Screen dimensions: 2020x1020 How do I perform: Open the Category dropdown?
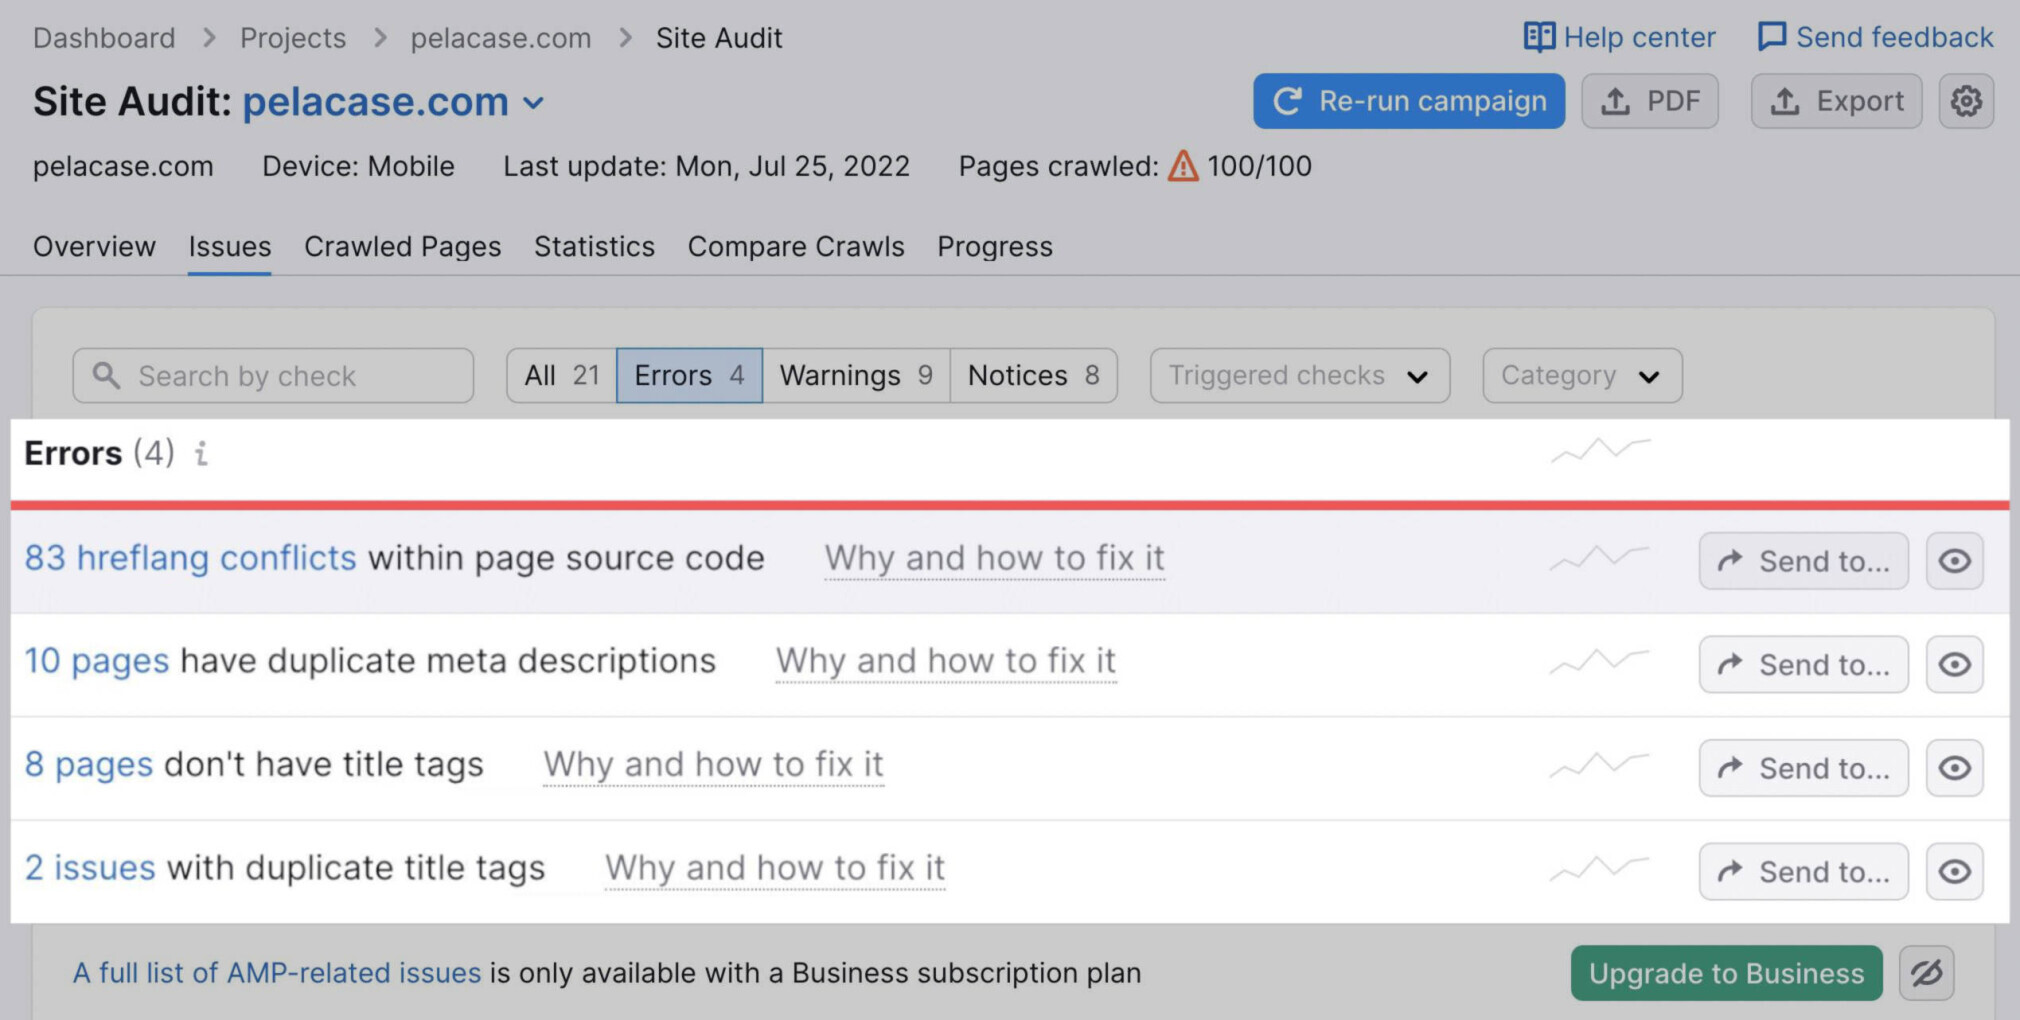pos(1582,376)
